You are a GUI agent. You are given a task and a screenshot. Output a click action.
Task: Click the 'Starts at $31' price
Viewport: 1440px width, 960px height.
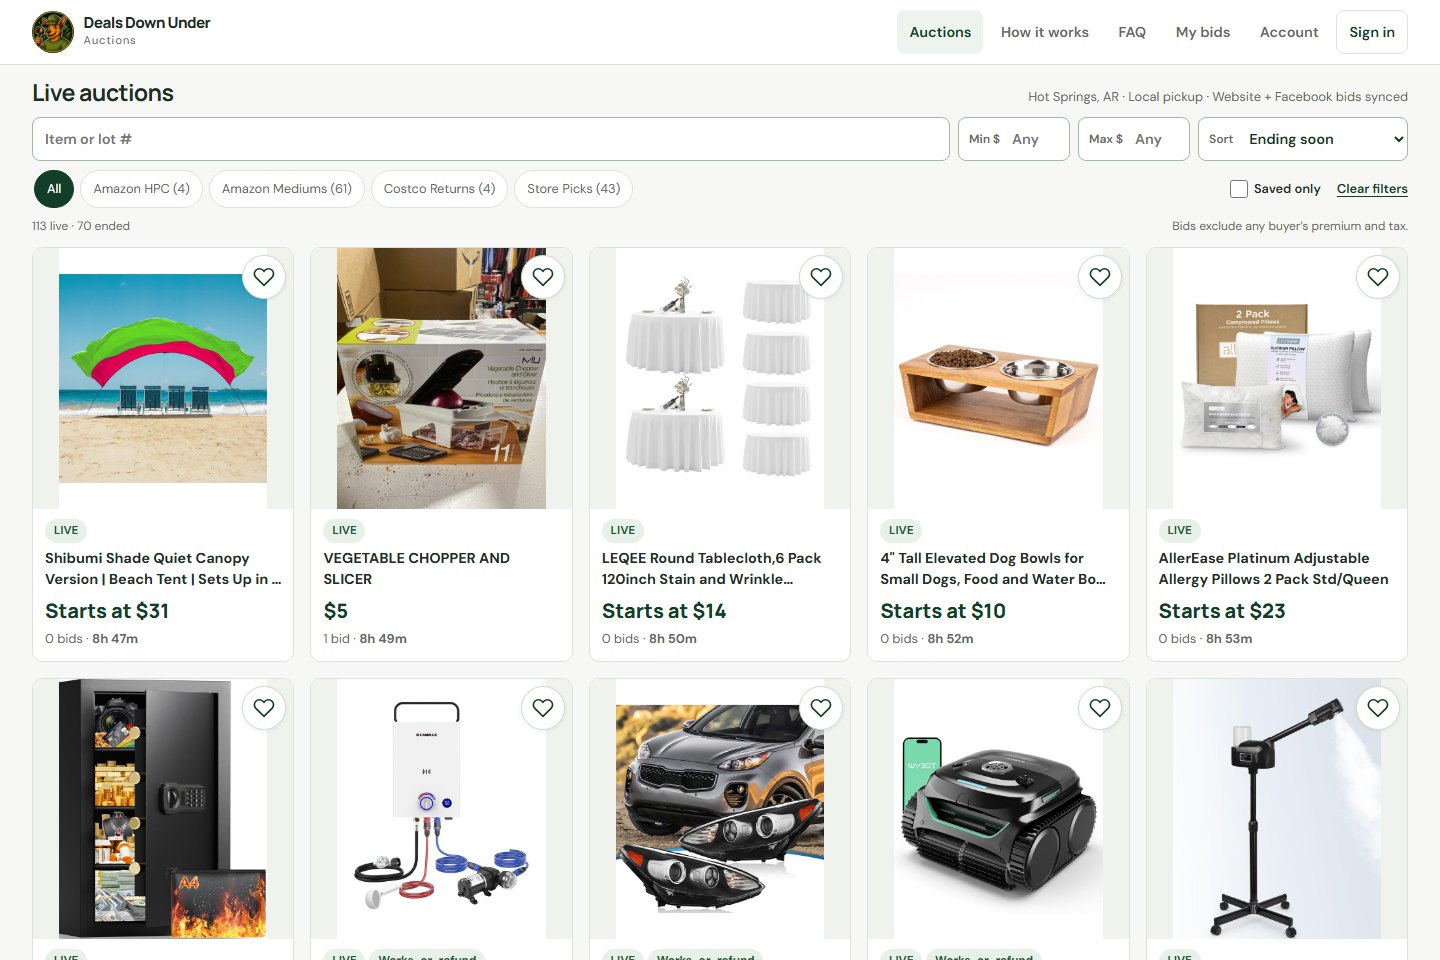tap(107, 611)
